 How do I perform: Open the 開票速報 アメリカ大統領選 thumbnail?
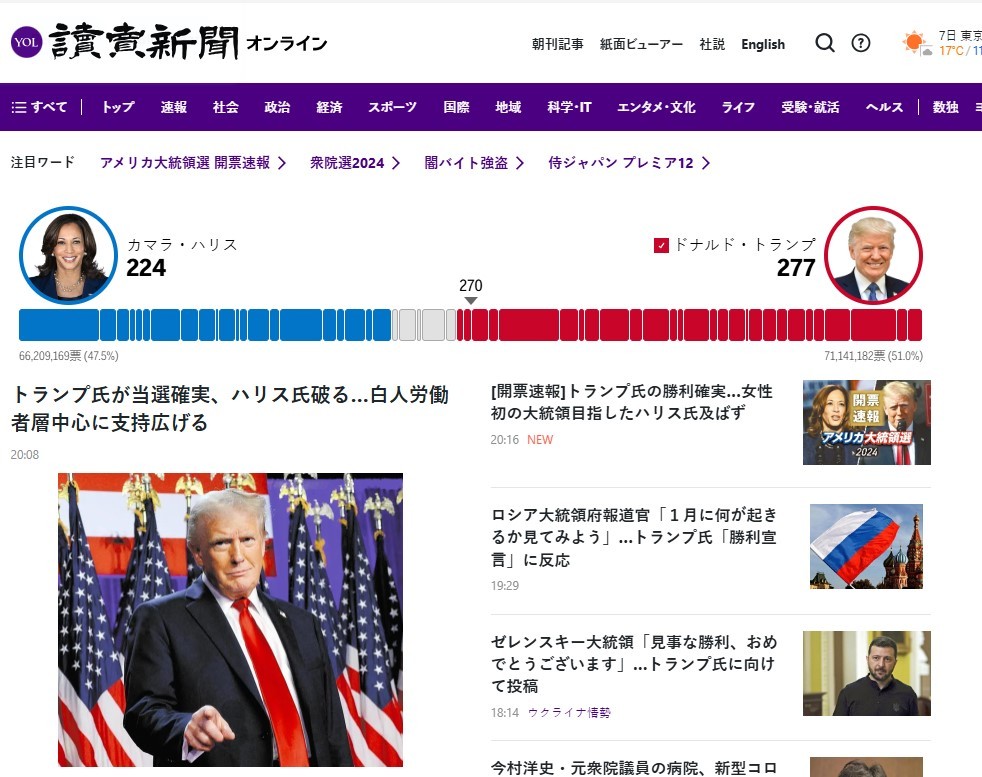click(x=867, y=423)
